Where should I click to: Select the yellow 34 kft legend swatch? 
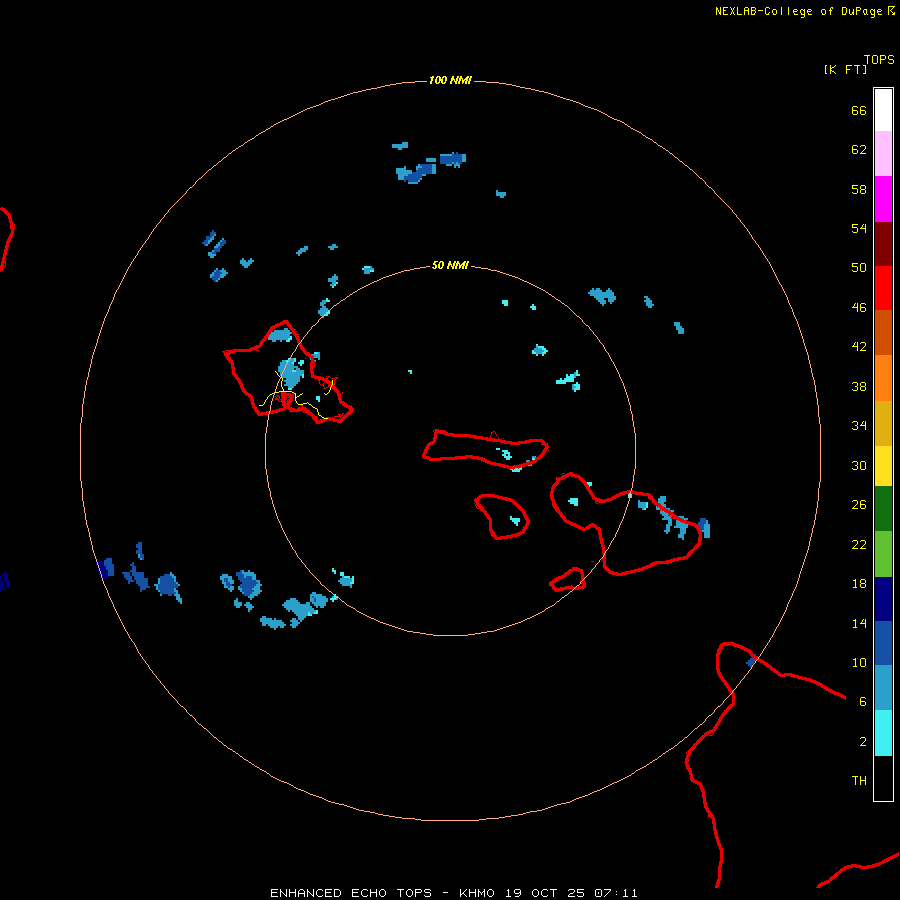click(x=883, y=466)
